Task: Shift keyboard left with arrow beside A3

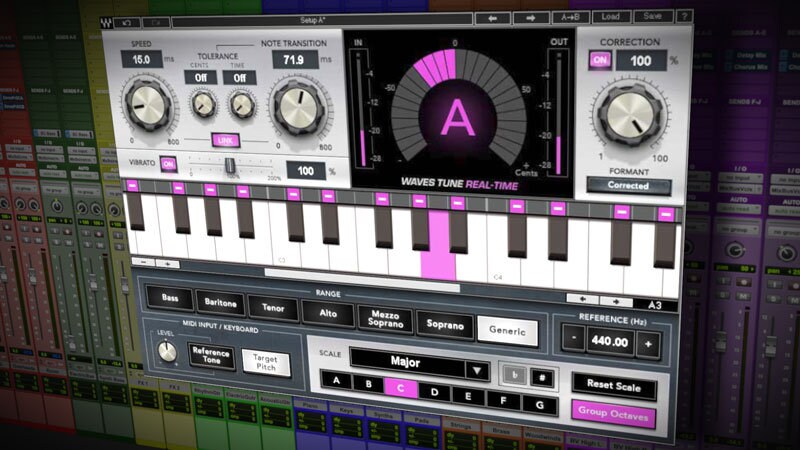Action: tap(583, 299)
